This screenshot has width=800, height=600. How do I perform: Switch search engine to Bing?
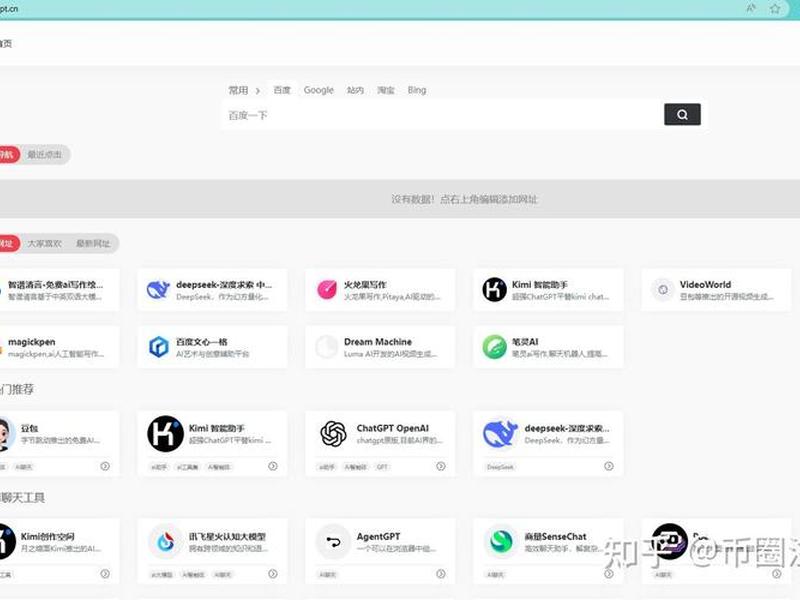click(417, 90)
